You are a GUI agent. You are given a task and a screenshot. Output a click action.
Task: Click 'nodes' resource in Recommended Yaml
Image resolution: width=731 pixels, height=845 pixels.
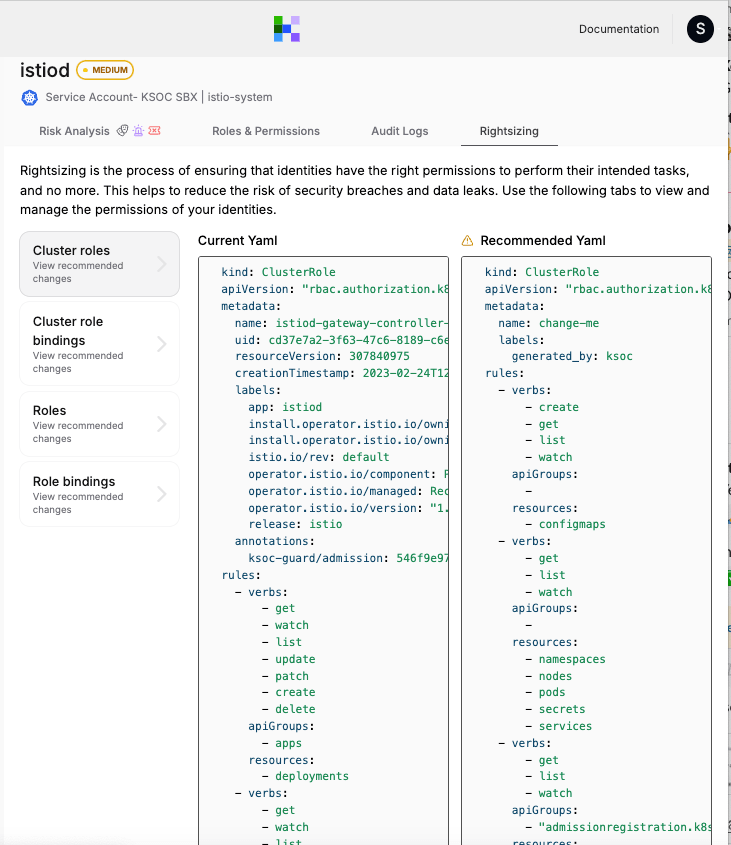pos(555,676)
